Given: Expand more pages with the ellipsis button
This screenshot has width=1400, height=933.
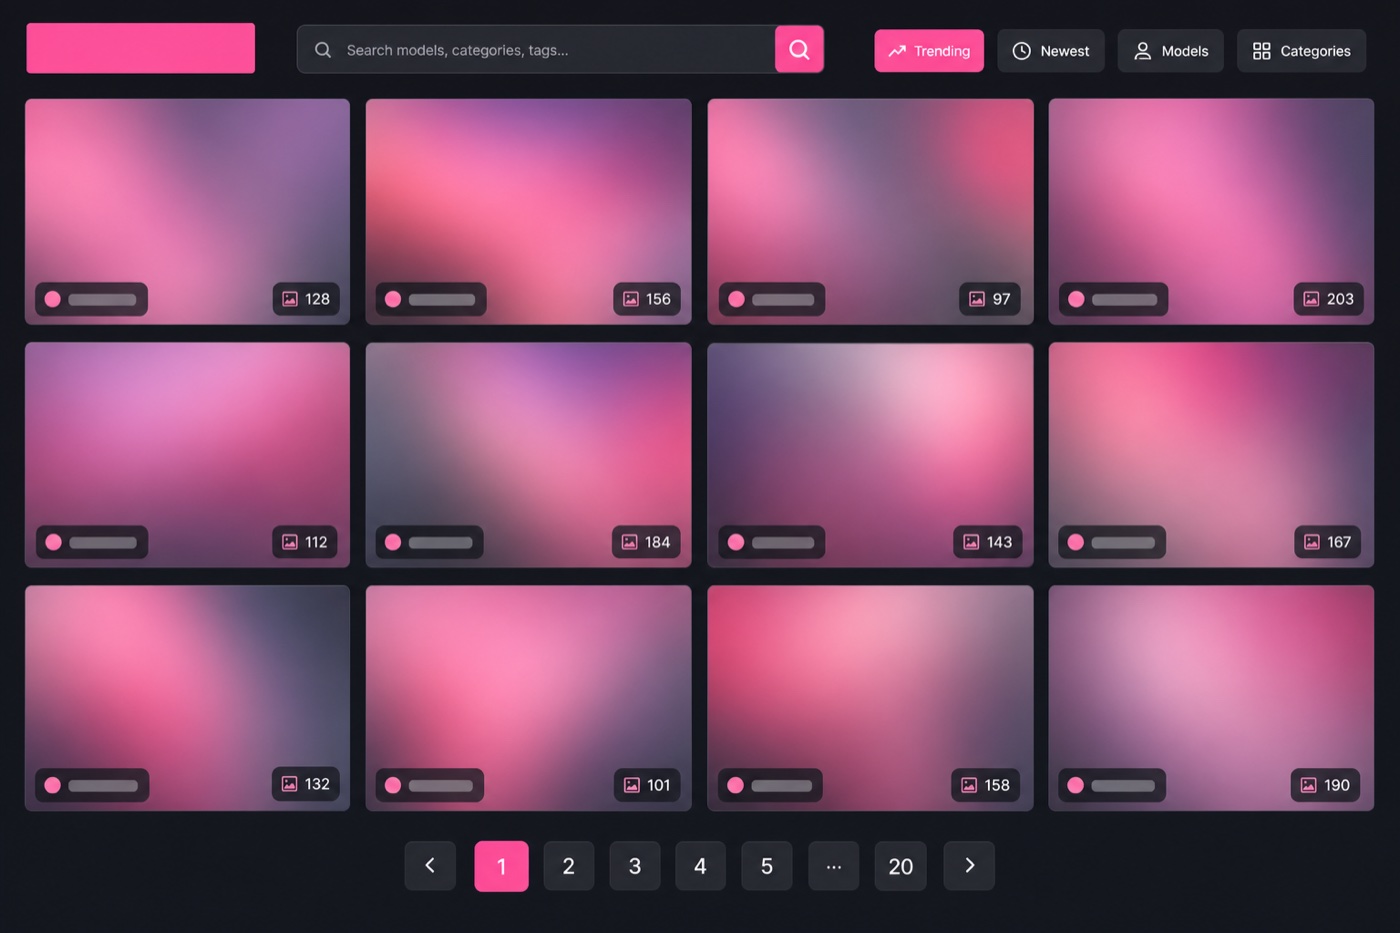Looking at the screenshot, I should point(834,866).
